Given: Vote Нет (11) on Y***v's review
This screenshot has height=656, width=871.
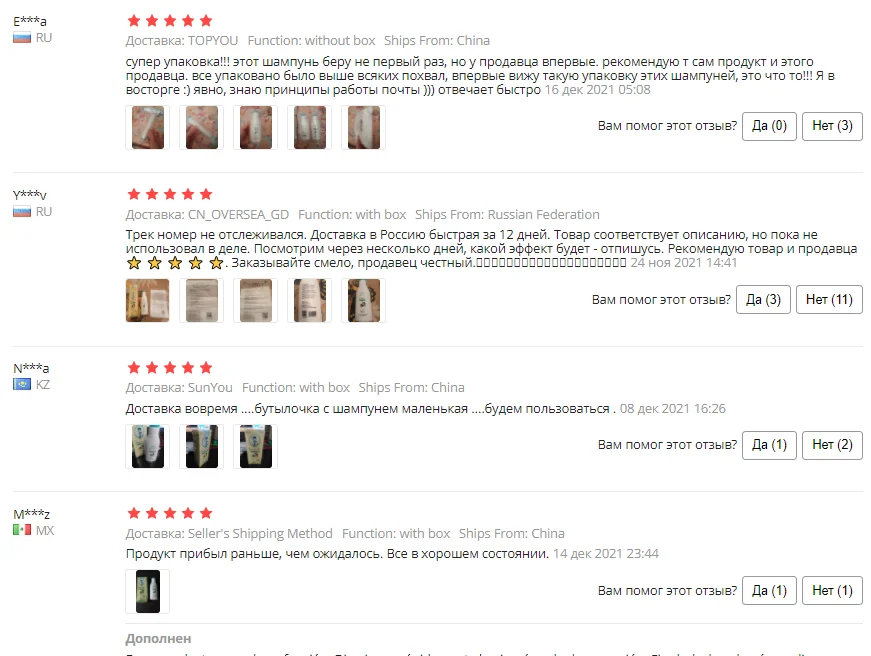Looking at the screenshot, I should point(829,300).
